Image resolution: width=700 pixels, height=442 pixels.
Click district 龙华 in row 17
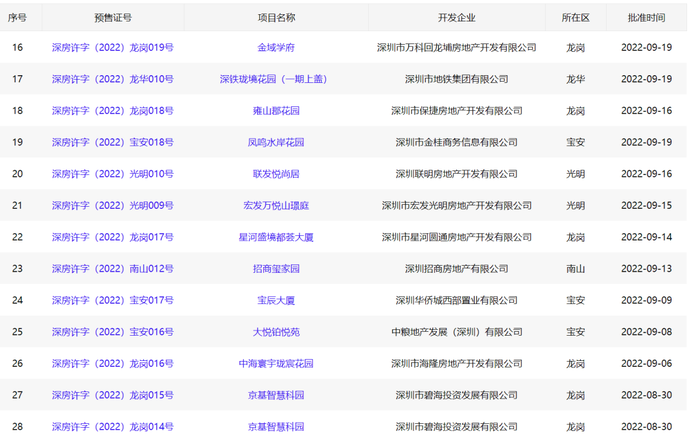575,79
